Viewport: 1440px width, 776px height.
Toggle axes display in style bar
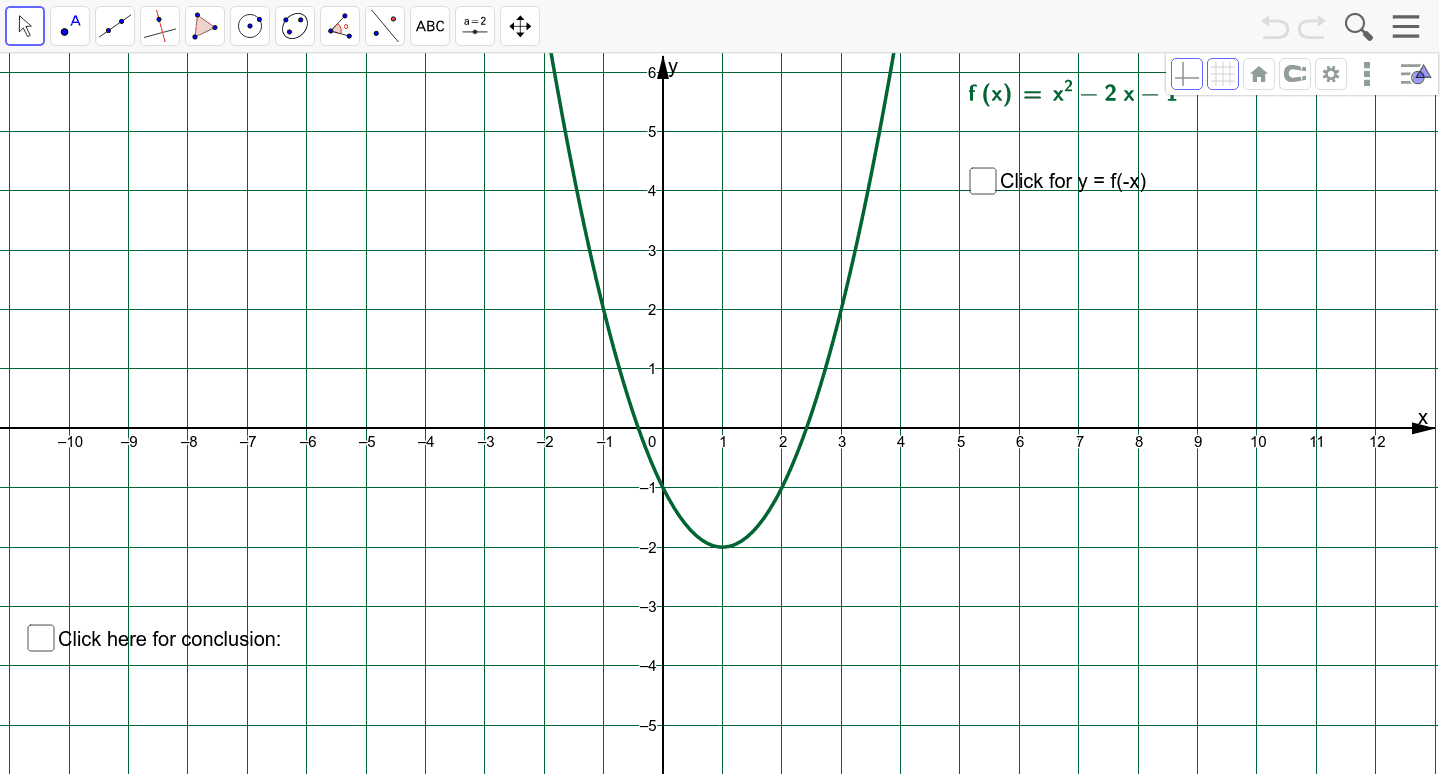[x=1187, y=74]
